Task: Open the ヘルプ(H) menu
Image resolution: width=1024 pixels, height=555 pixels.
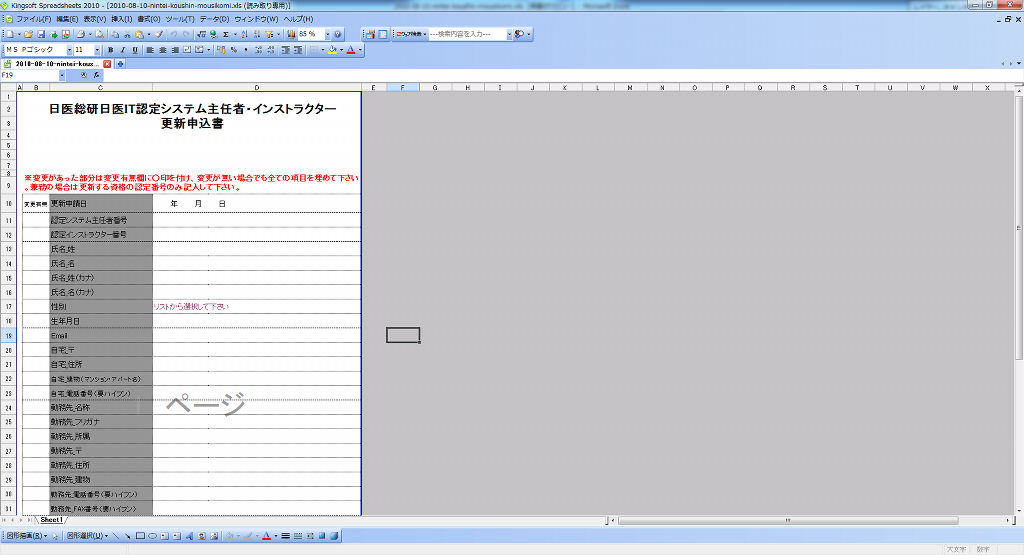Action: point(298,19)
